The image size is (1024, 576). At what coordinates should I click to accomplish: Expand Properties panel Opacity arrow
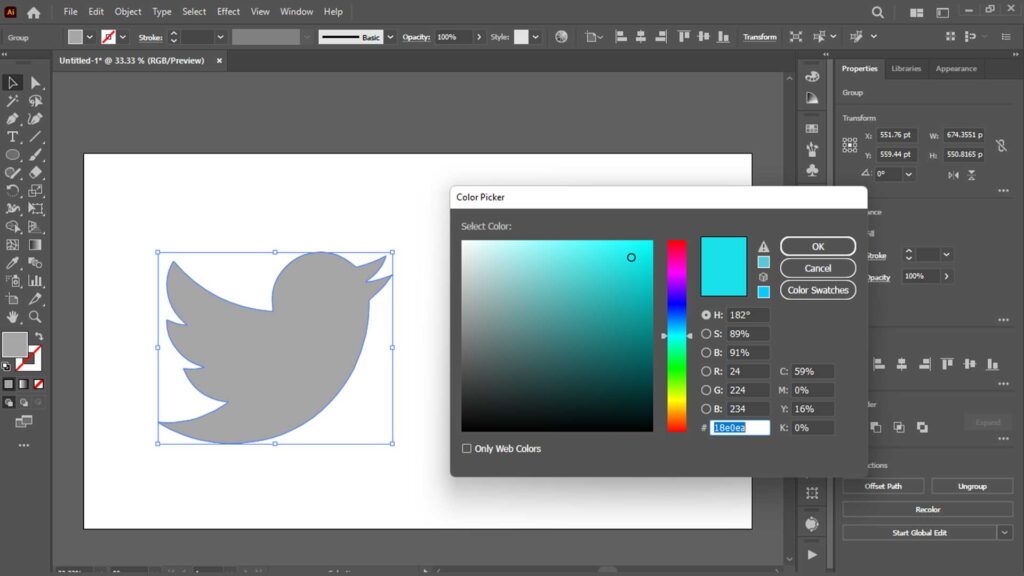click(946, 276)
